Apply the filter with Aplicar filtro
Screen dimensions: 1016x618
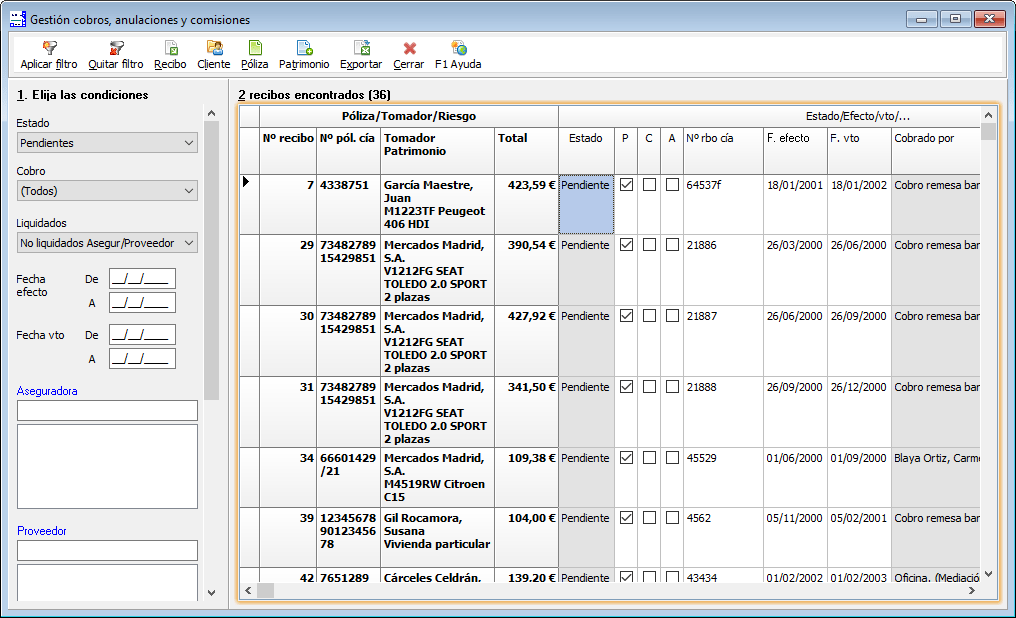49,55
